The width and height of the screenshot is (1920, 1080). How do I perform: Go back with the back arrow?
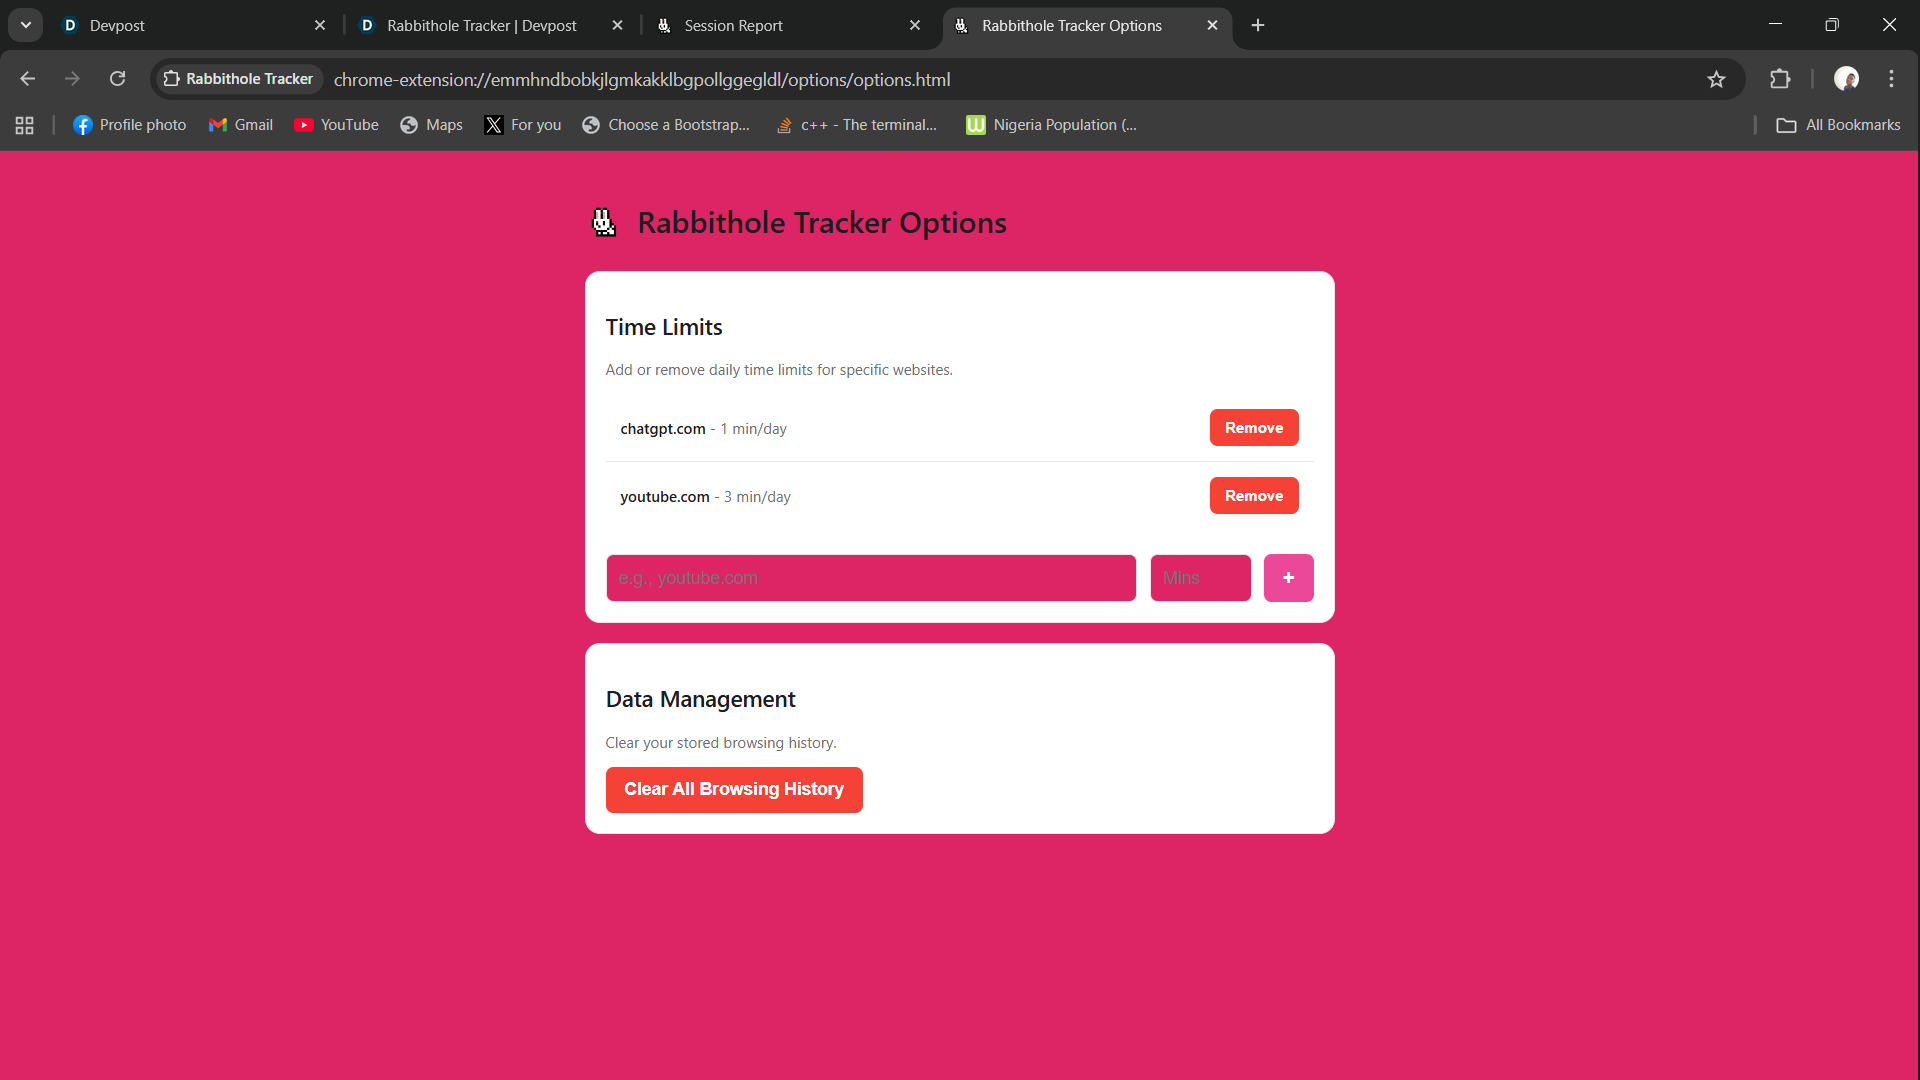[x=28, y=79]
